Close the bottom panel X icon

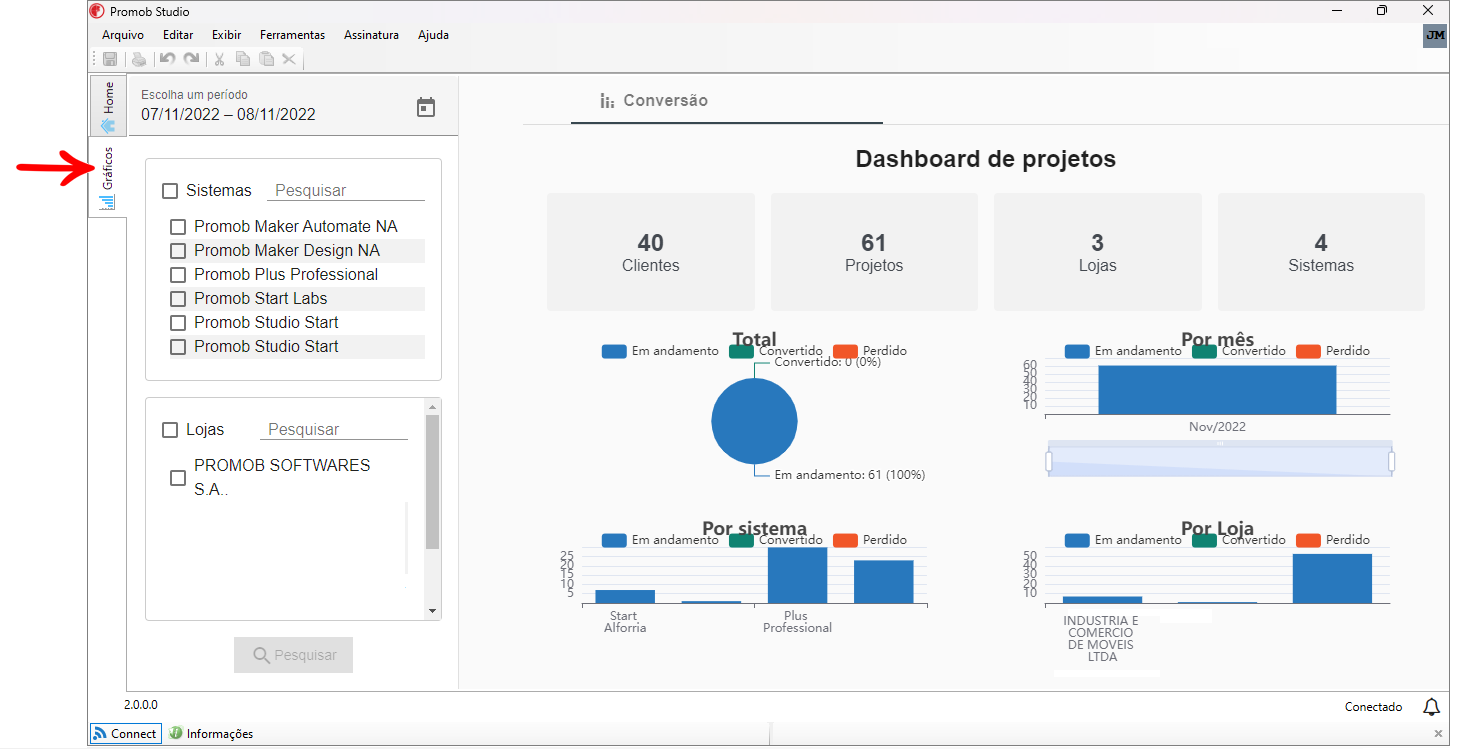coord(1438,734)
